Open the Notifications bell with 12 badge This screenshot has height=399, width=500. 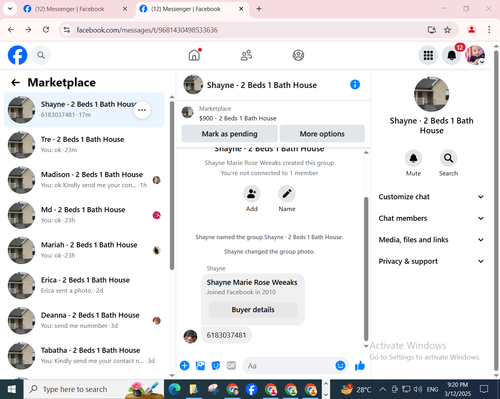452,55
